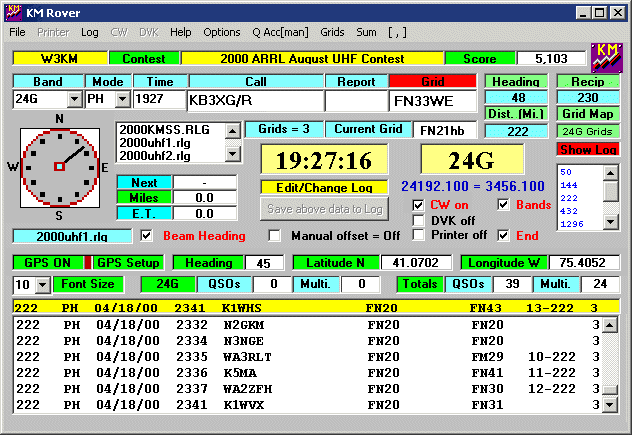This screenshot has height=435, width=632.
Task: Enable the Printer off checkbox
Action: point(418,235)
